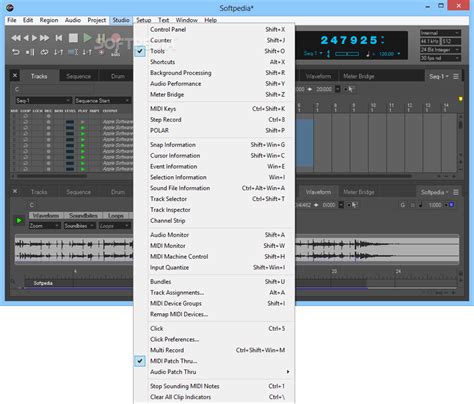Close the upper Tracks panel with X
Image resolution: width=474 pixels, height=404 pixels.
point(15,76)
